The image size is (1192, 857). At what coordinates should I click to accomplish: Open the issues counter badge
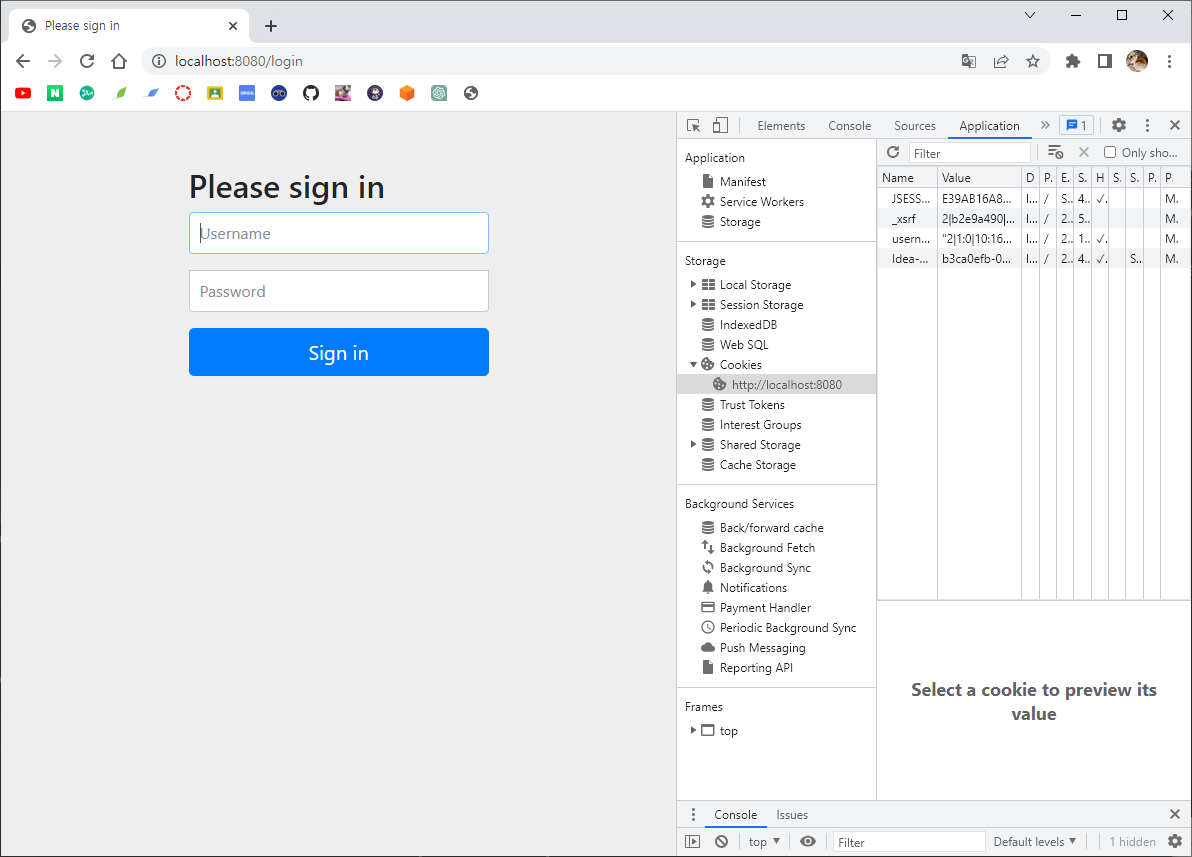pos(1076,125)
